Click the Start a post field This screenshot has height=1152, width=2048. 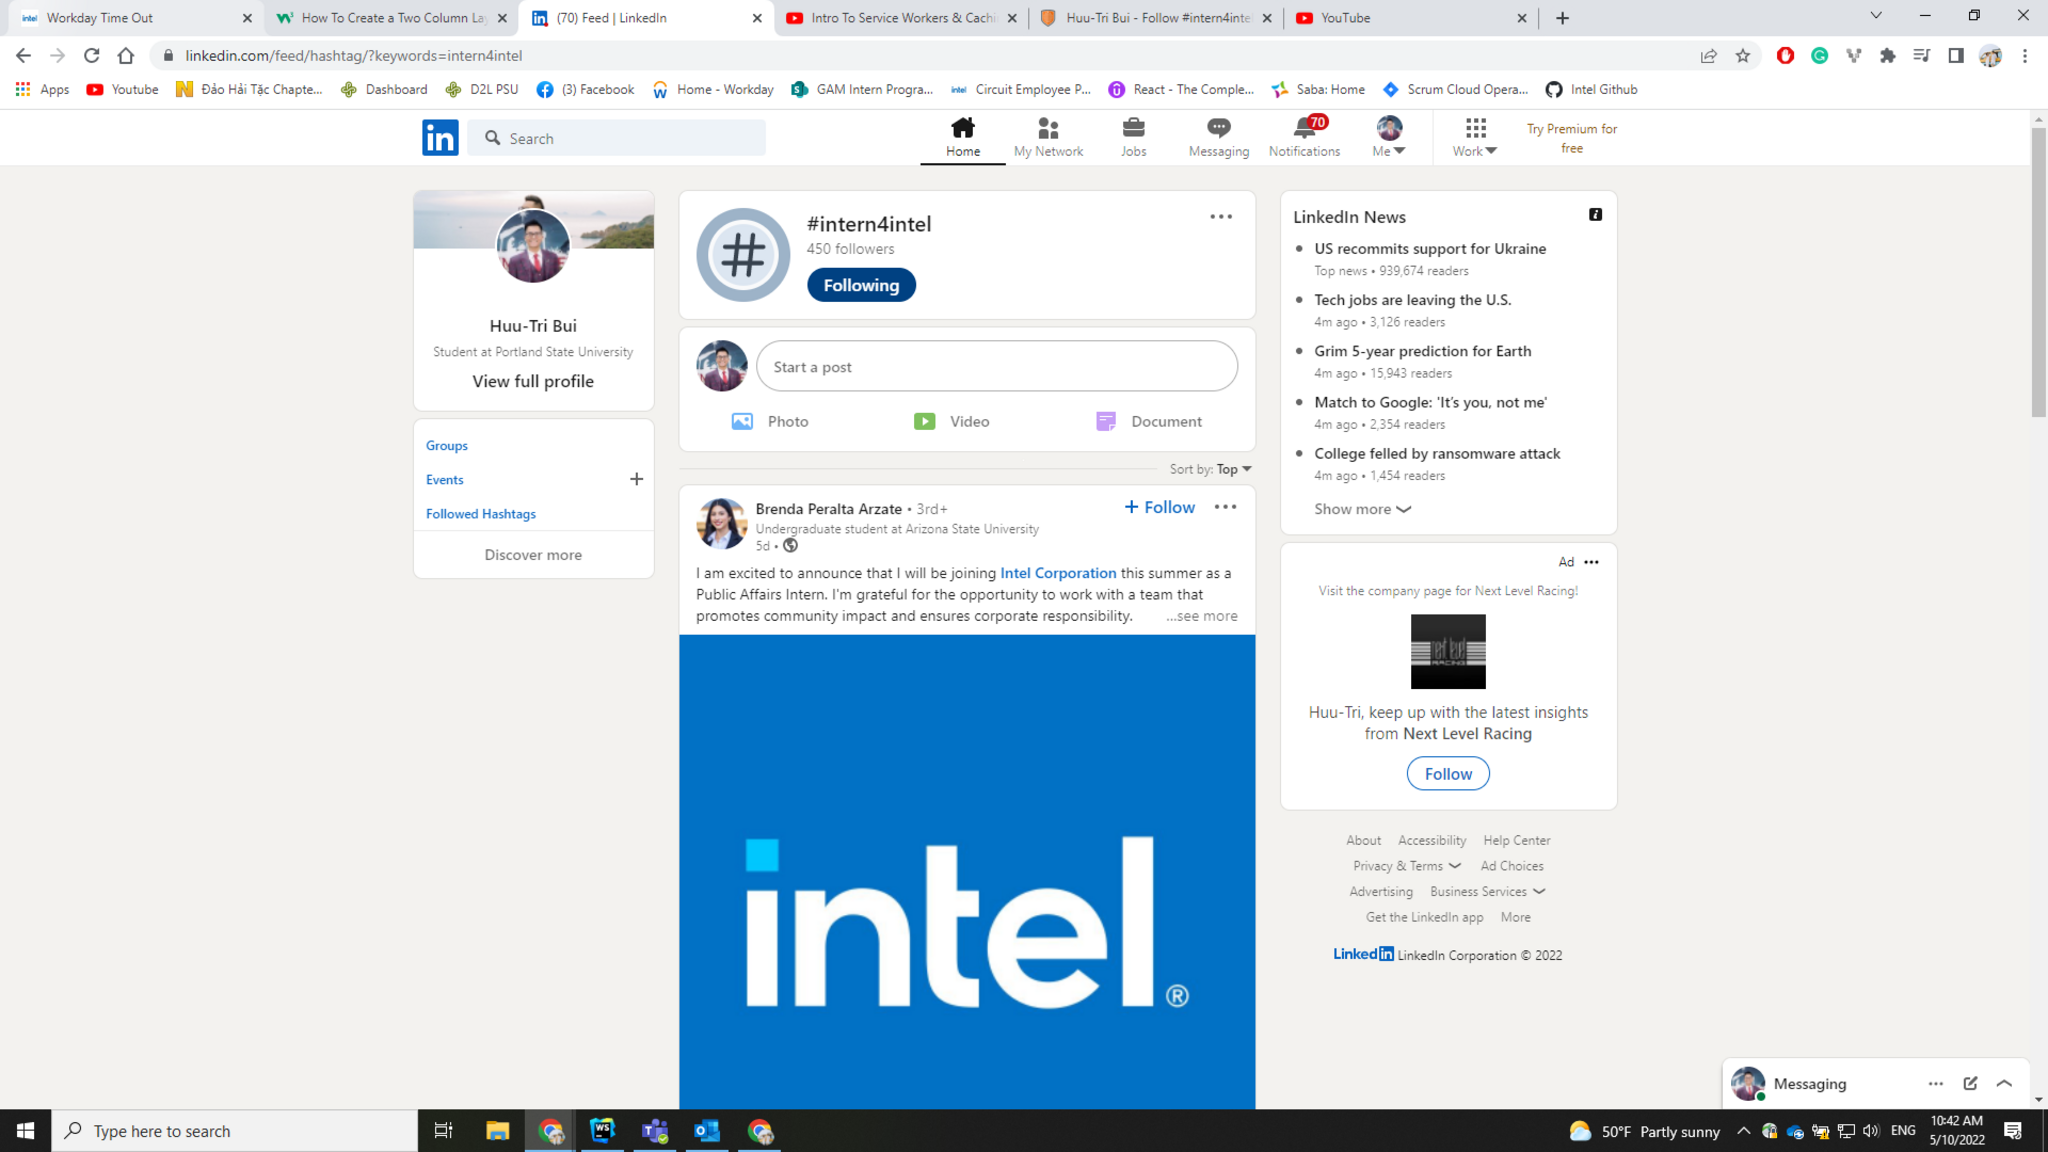point(996,367)
